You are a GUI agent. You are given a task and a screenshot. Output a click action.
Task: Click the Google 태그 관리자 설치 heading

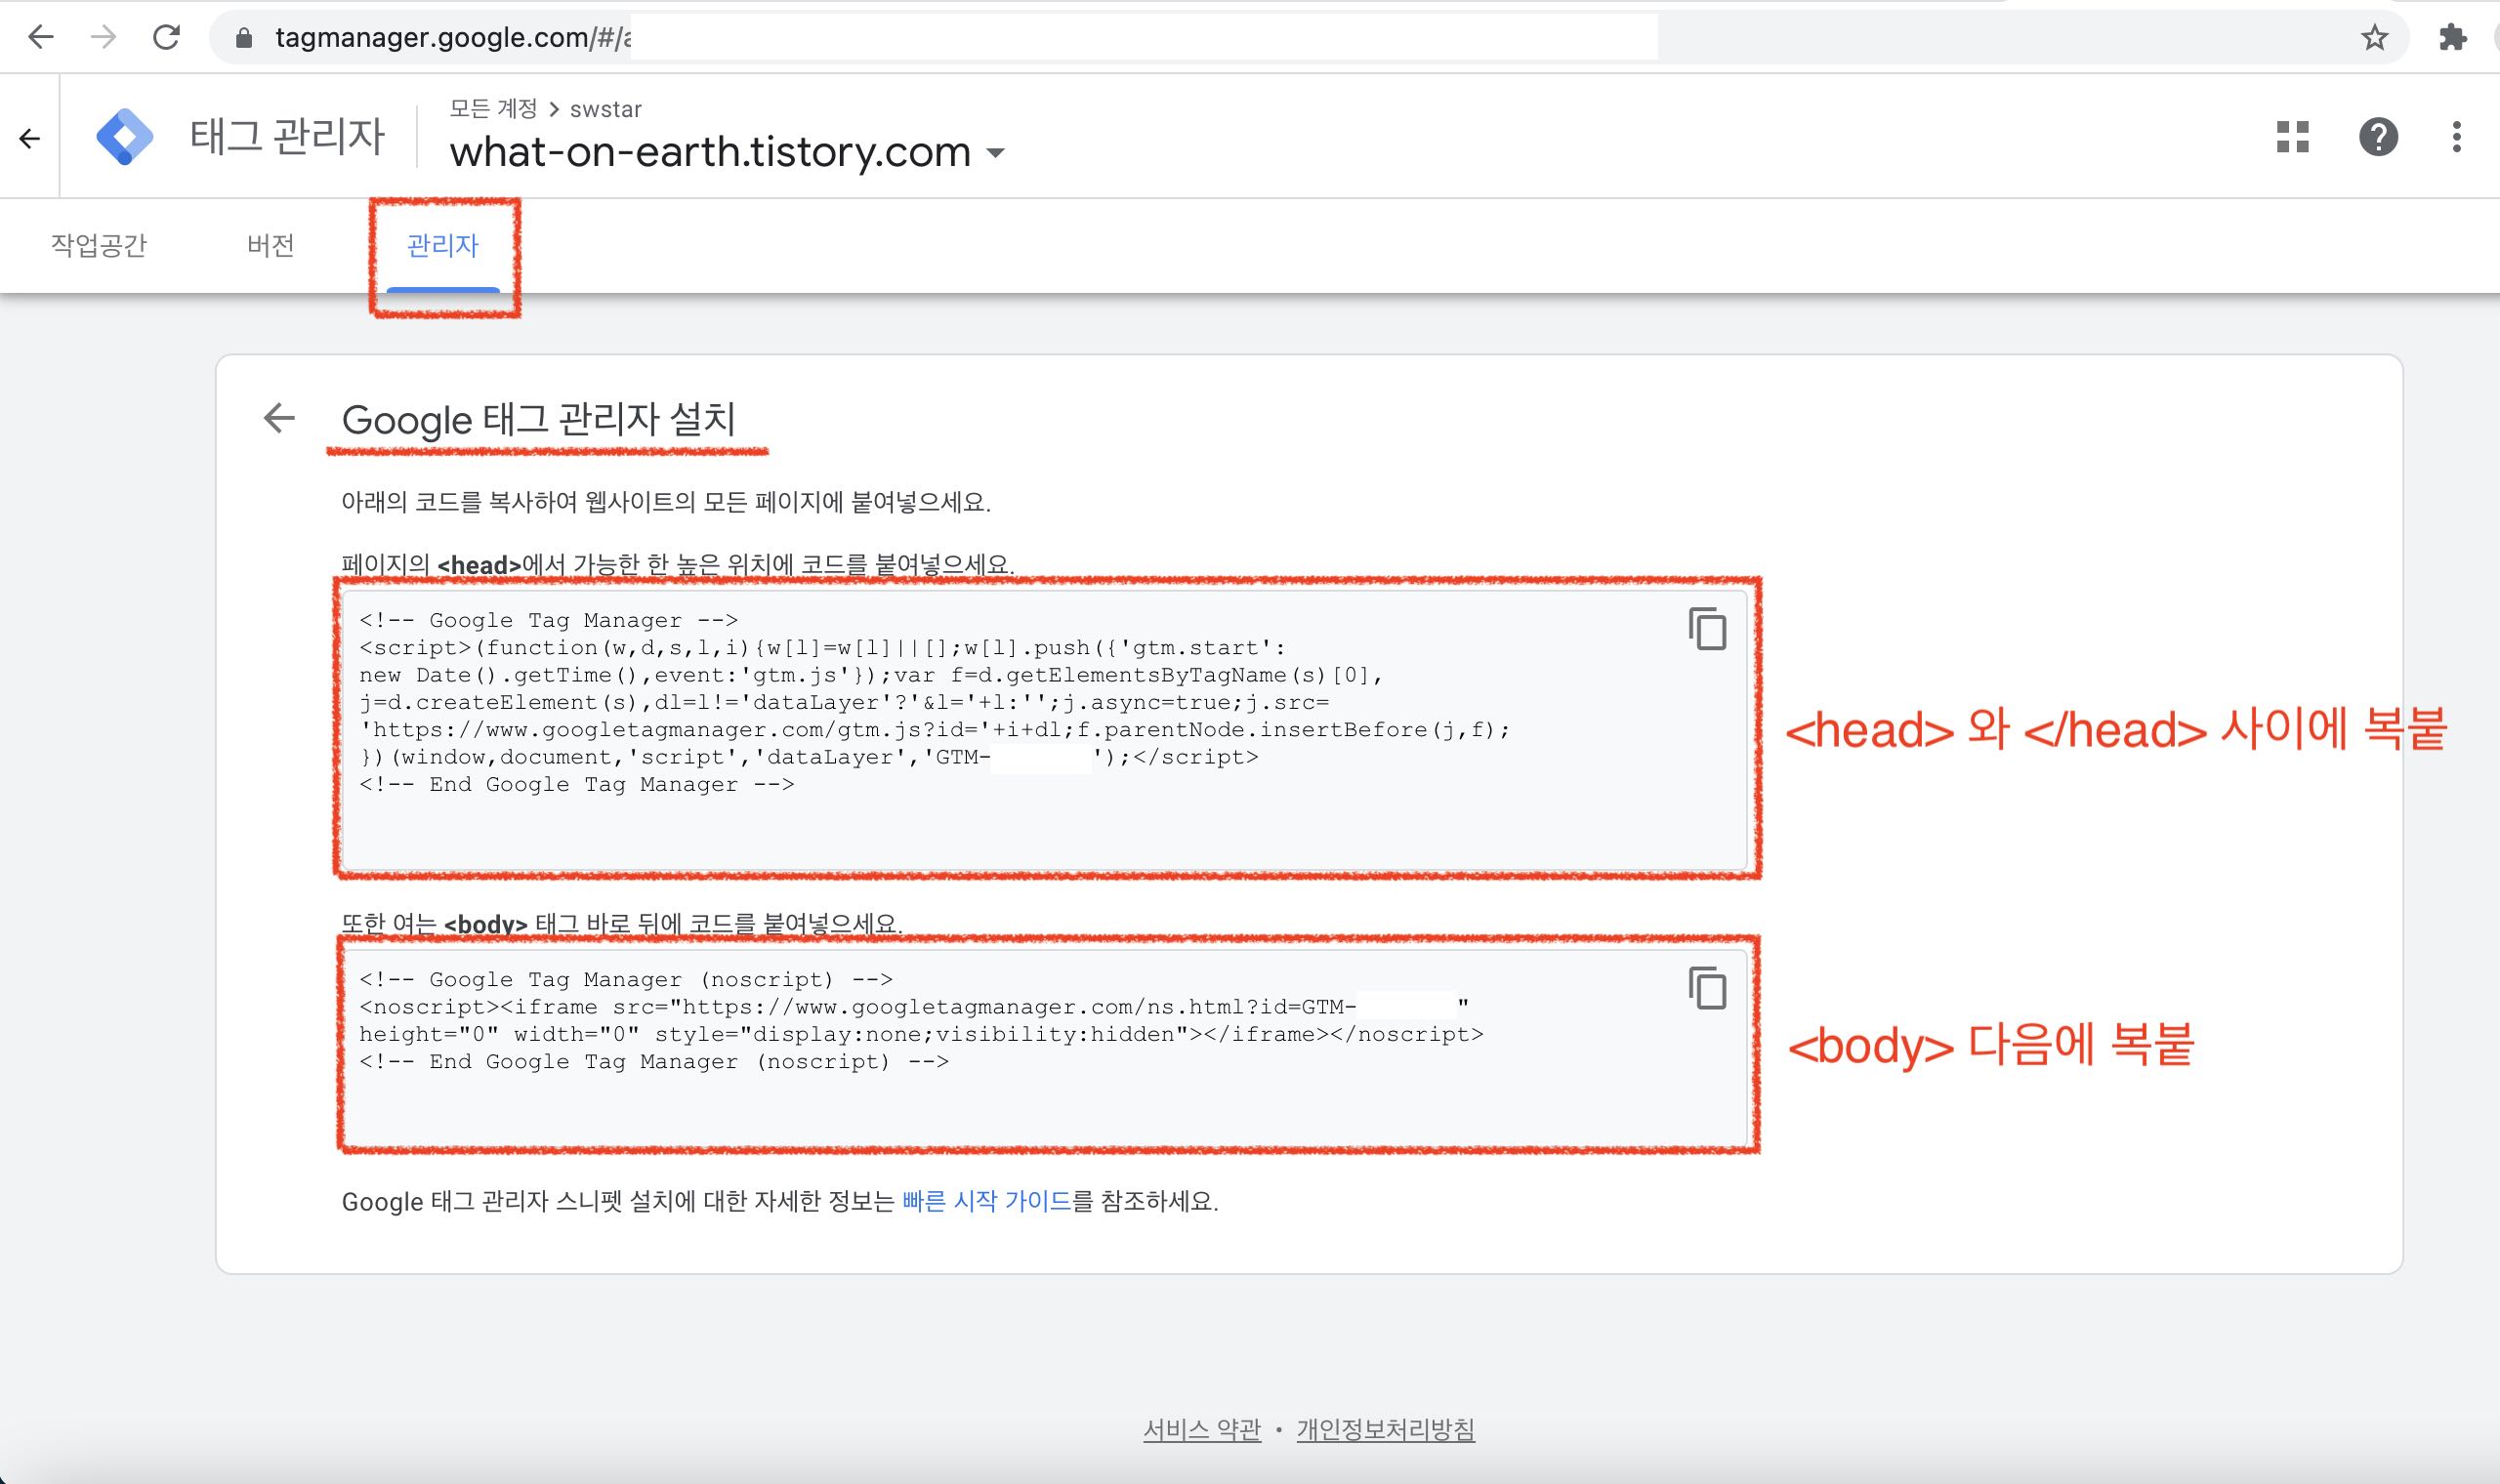(x=539, y=419)
